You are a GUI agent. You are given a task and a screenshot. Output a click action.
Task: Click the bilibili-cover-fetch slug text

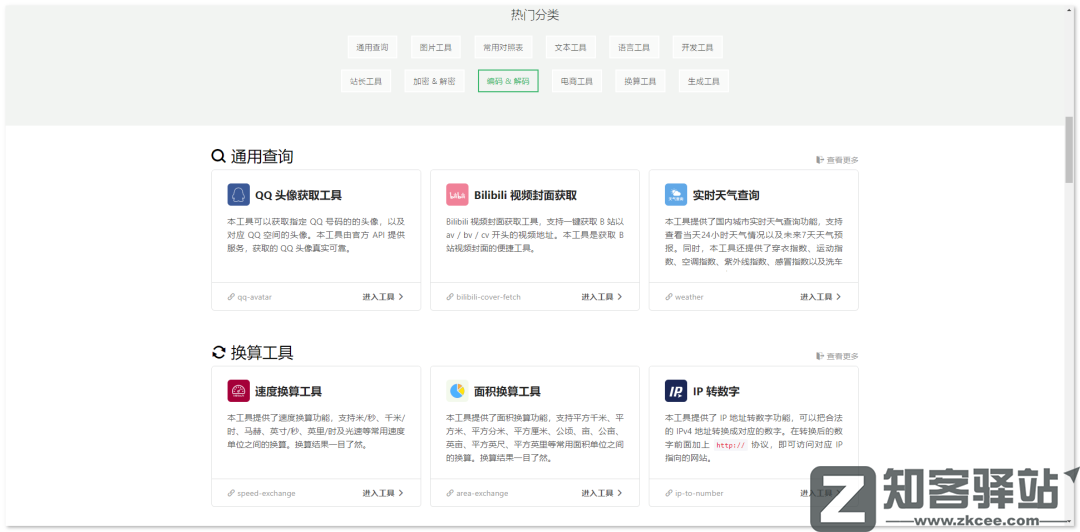click(x=488, y=297)
